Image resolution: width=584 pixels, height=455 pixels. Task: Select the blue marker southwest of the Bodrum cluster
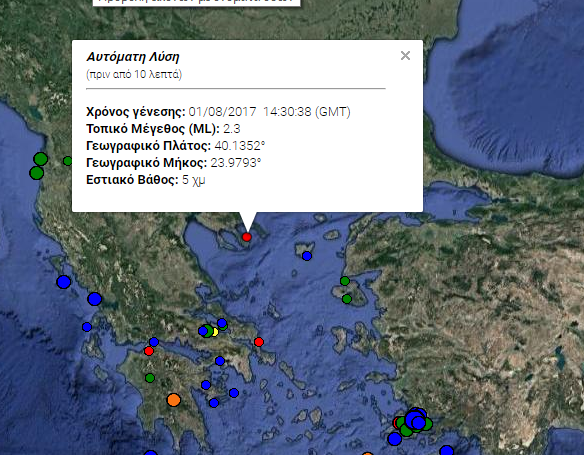(394, 439)
